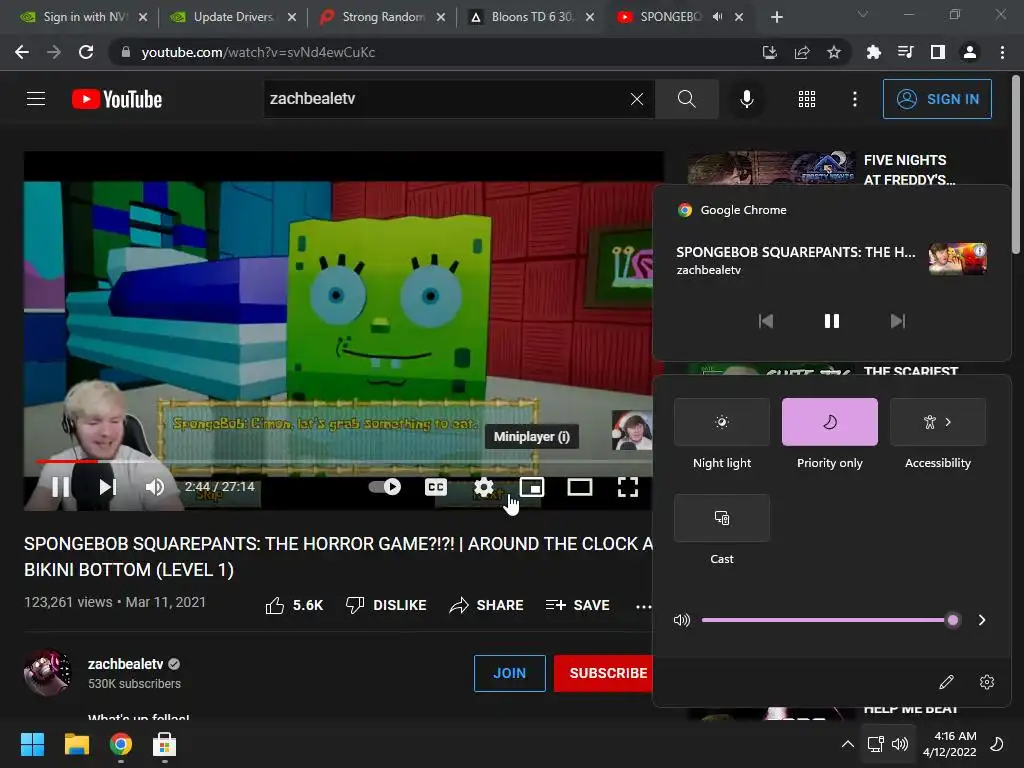Go to YouTube home via logo
Viewport: 1024px width, 768px height.
pos(117,99)
